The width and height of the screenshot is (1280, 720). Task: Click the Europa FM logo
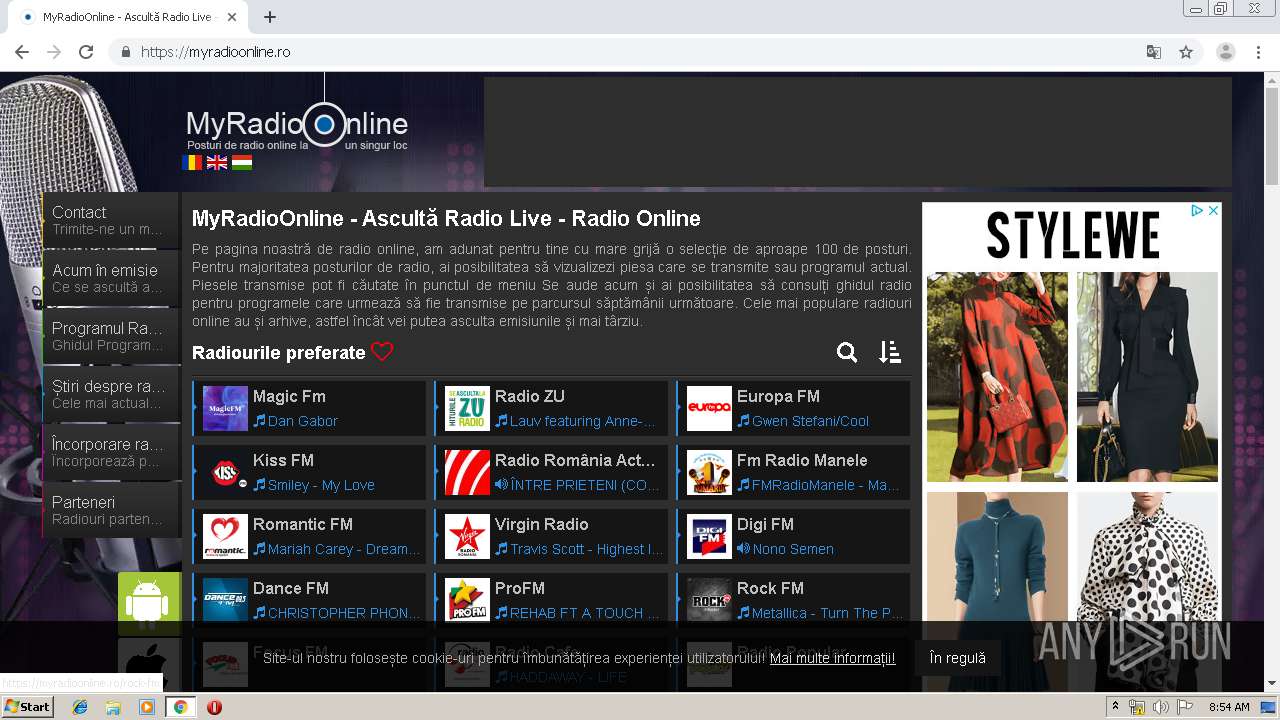(x=709, y=409)
